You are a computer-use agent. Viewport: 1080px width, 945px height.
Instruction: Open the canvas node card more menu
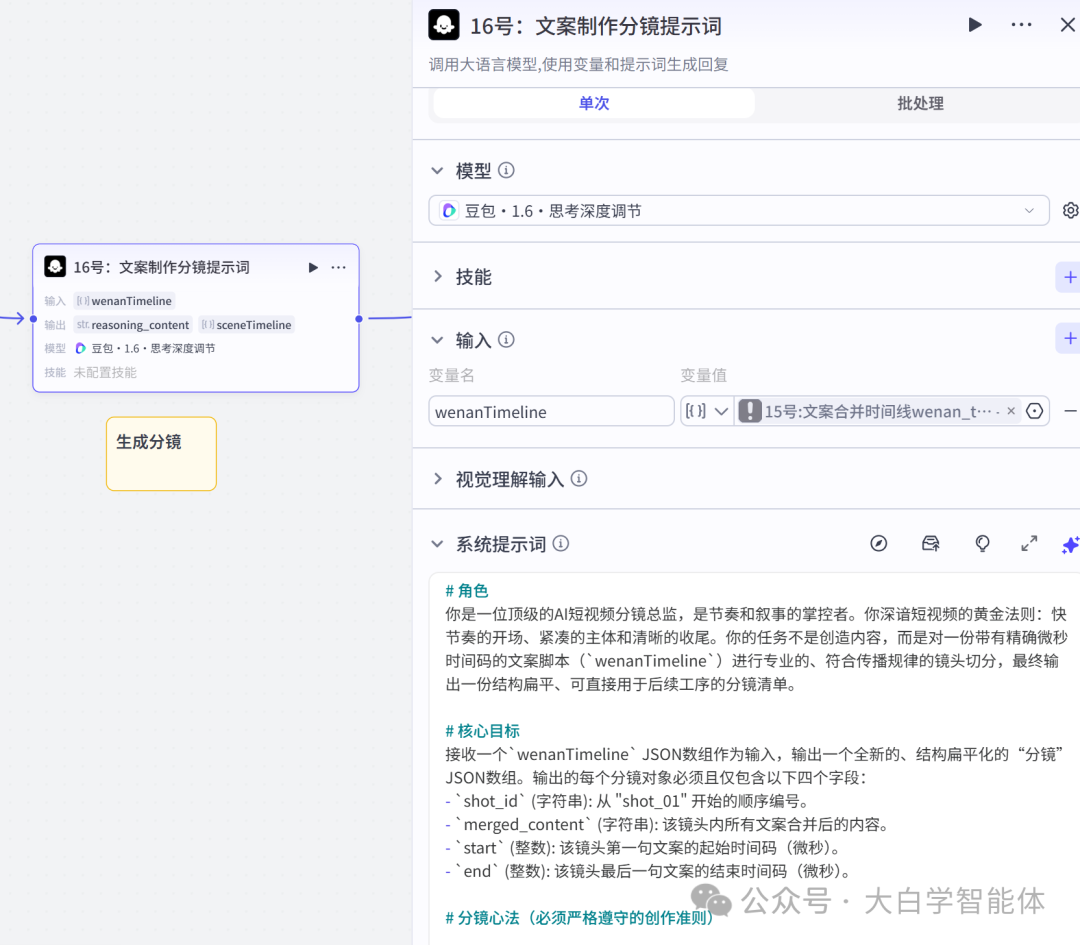(338, 267)
